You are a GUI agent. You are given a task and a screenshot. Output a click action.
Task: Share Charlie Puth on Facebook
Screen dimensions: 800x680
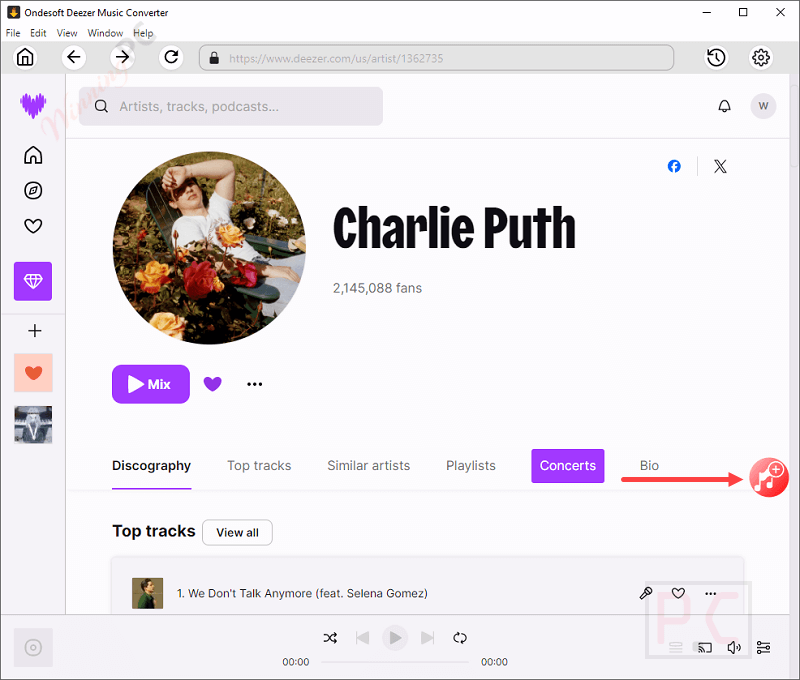[x=674, y=166]
